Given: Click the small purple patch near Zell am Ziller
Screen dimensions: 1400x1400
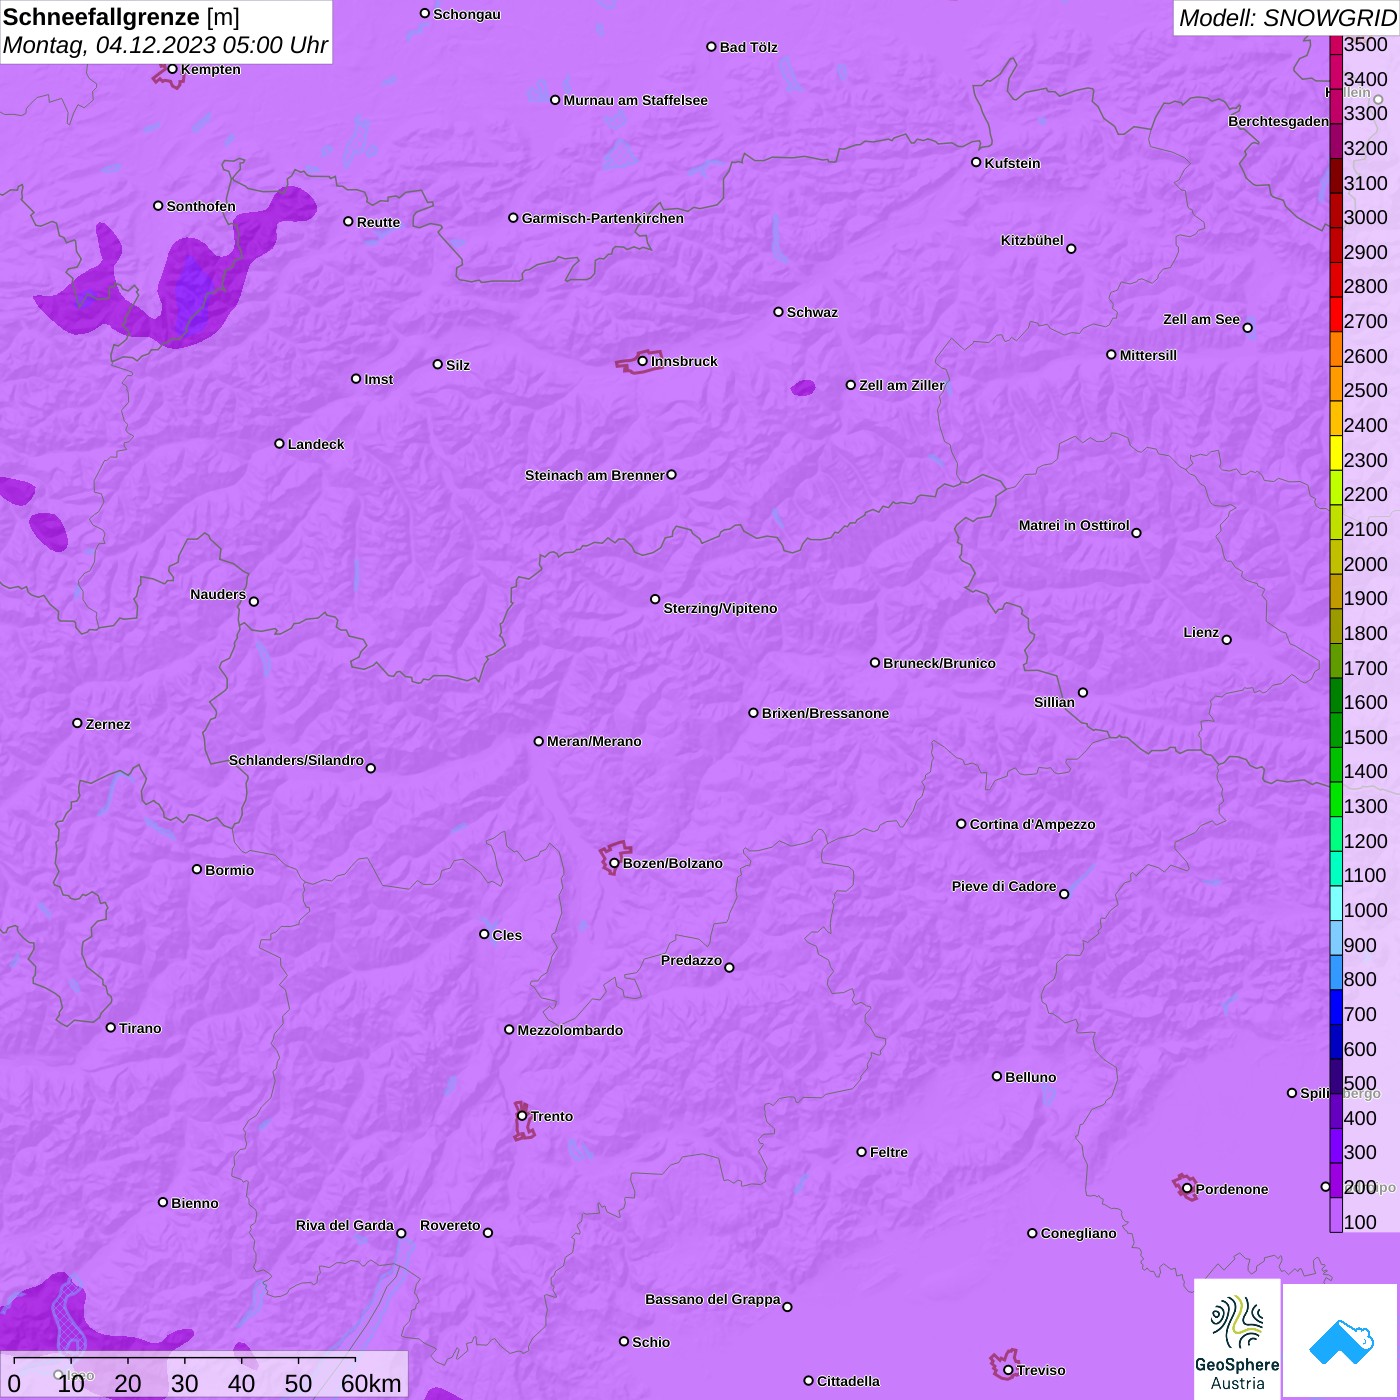Looking at the screenshot, I should (x=803, y=388).
